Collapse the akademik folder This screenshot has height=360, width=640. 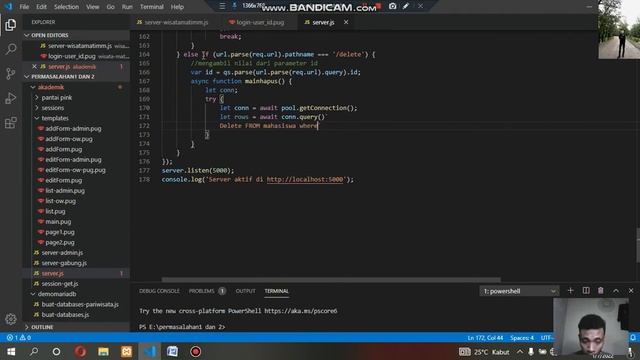pos(76,87)
